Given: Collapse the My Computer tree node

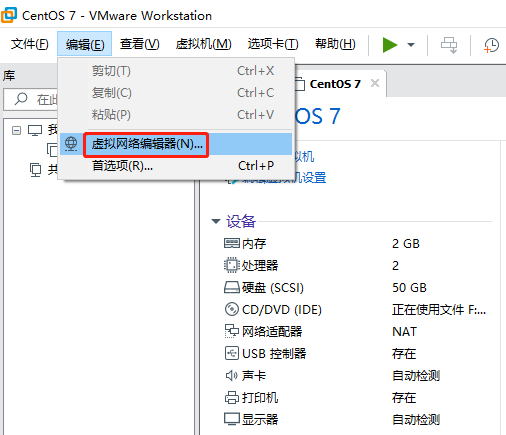Looking at the screenshot, I should [x=16, y=130].
